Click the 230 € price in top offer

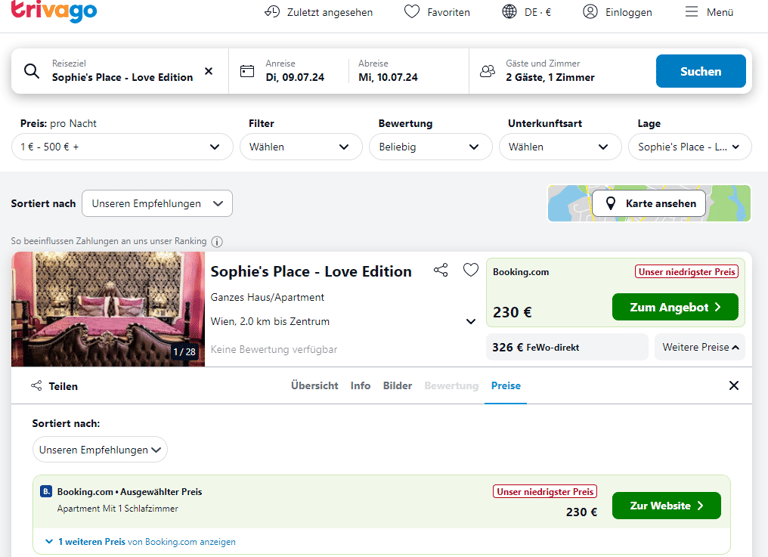(512, 312)
